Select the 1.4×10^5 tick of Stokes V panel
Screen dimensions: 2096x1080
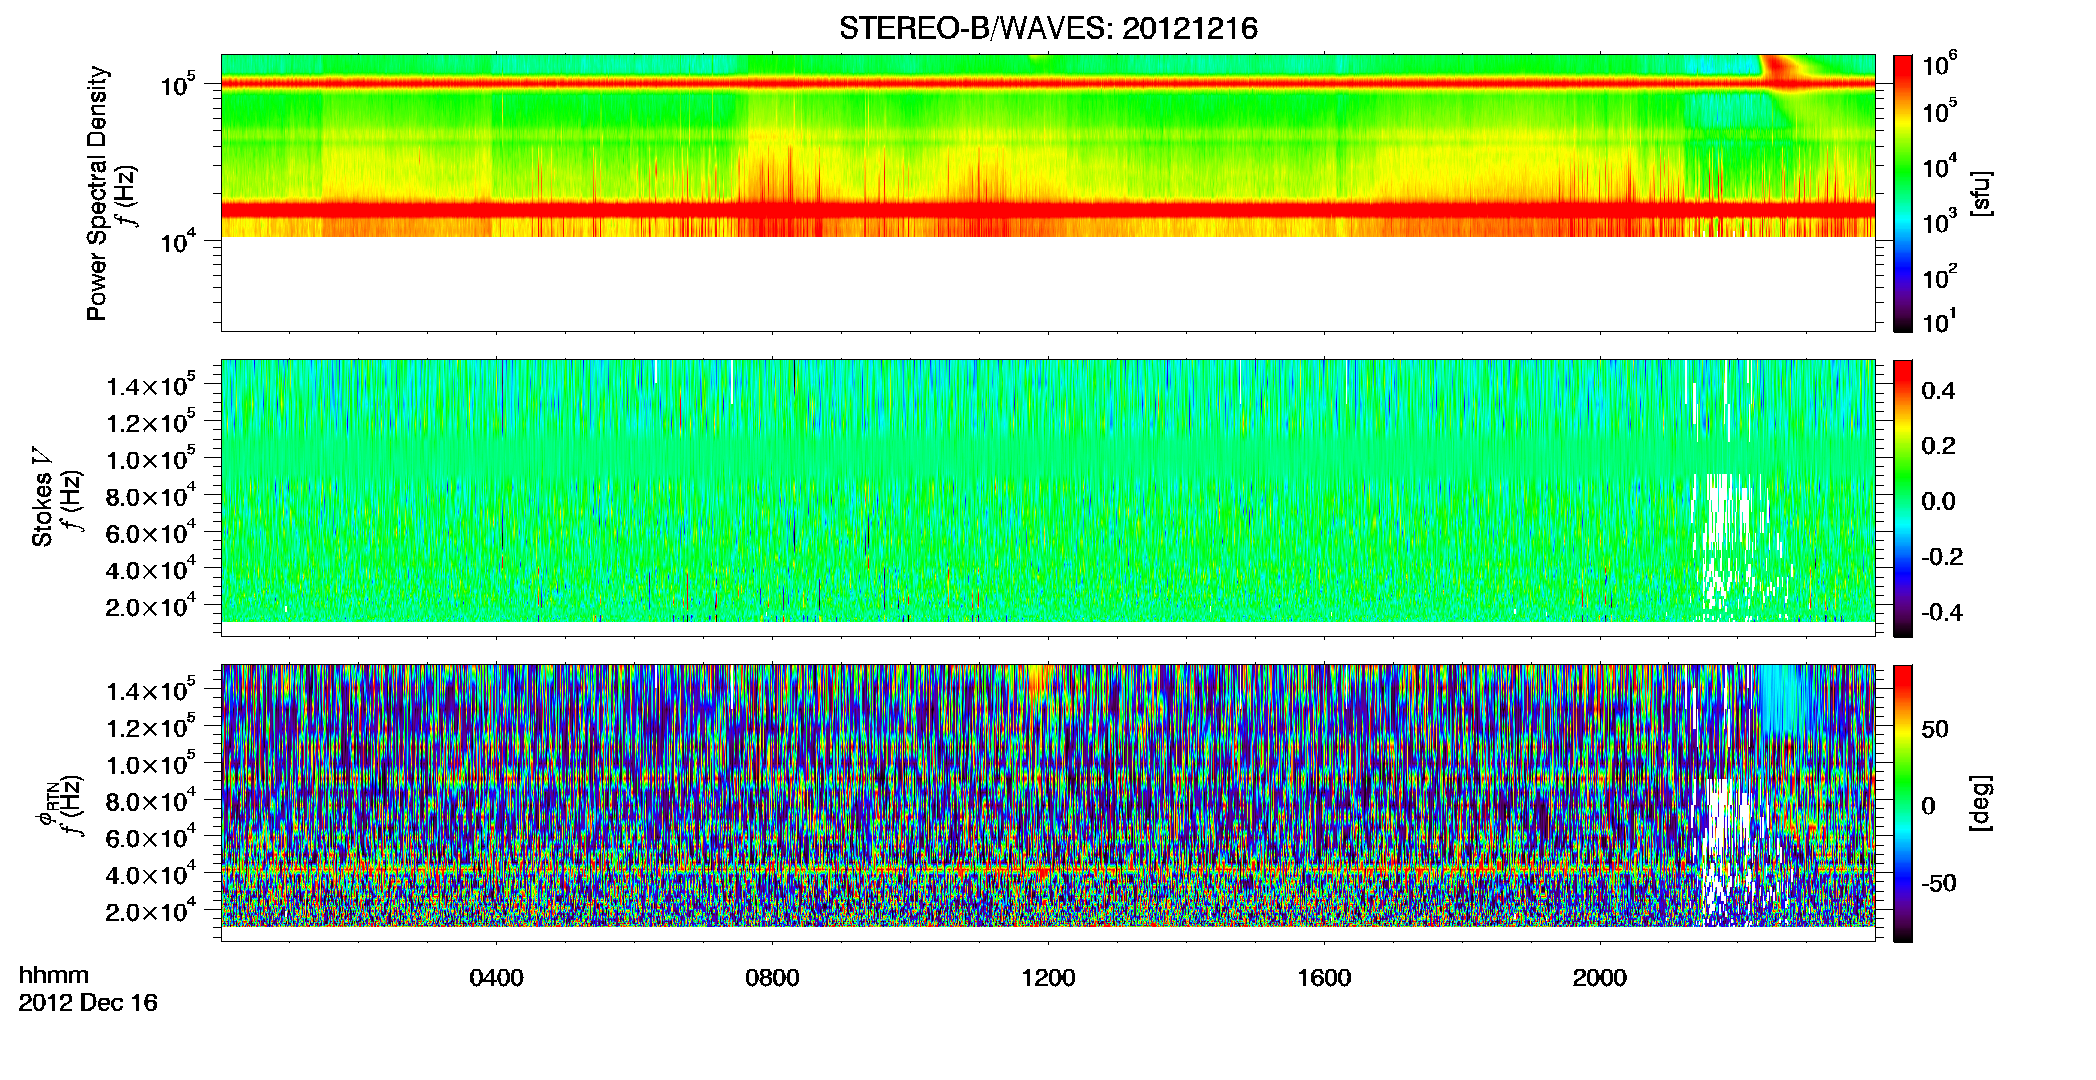pyautogui.click(x=152, y=385)
